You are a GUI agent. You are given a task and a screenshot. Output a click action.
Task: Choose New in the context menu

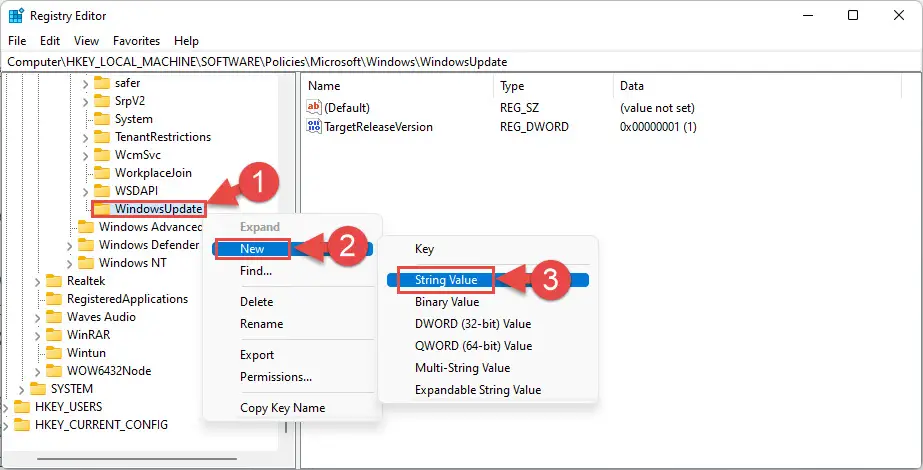[293, 249]
